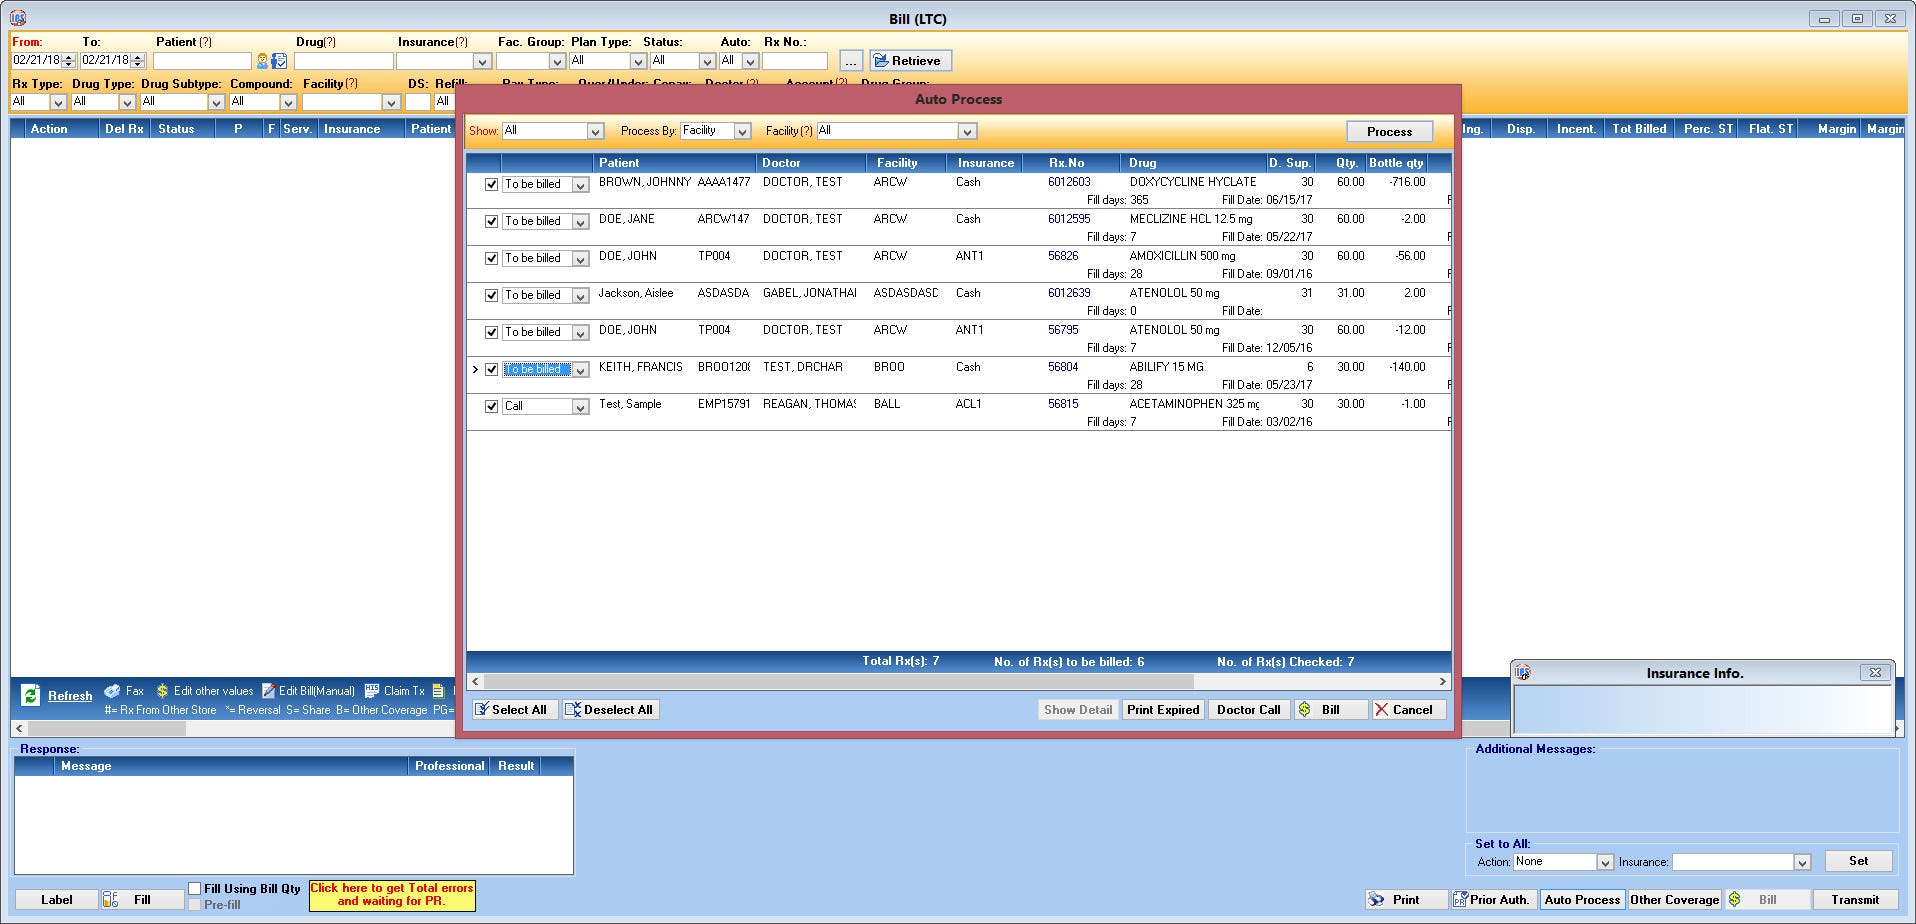Uncheck the BROWN, JOHNNY row checkbox
This screenshot has width=1916, height=924.
[491, 184]
